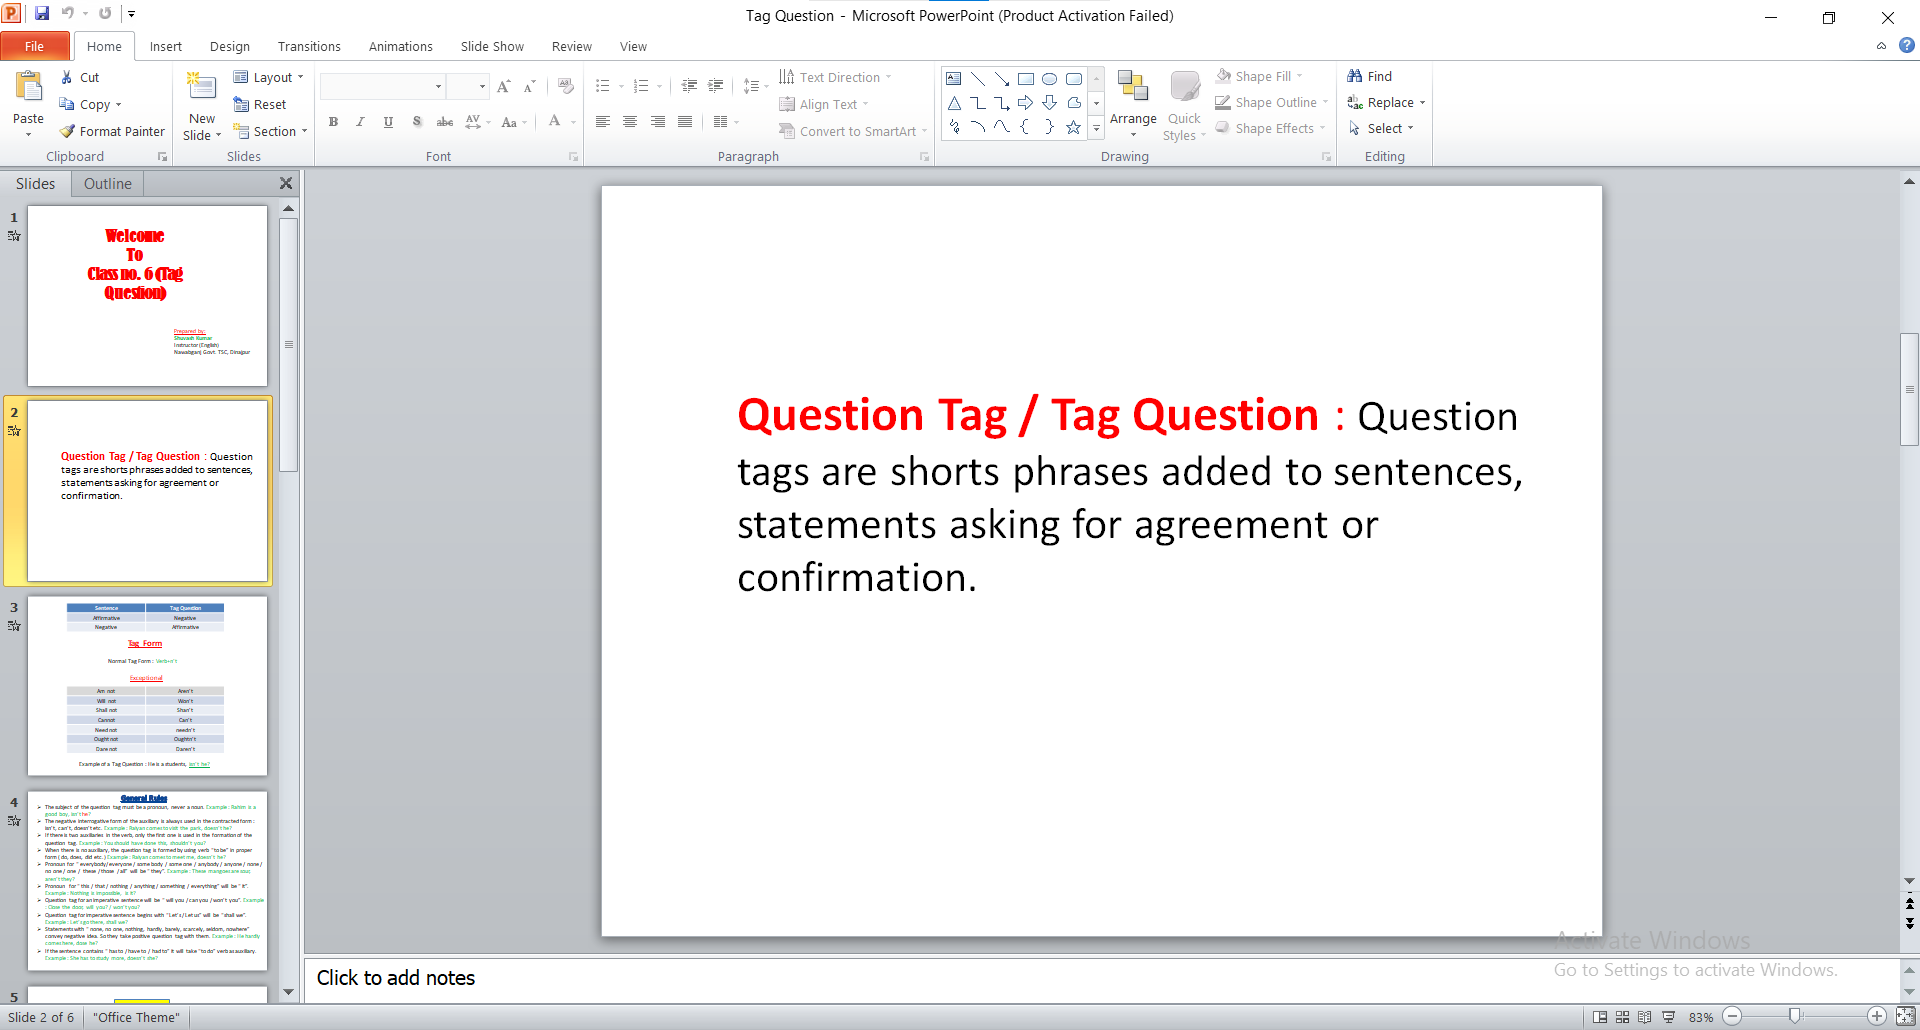Click the slide thumbnail pane scrollbar
This screenshot has width=1920, height=1030.
tap(289, 345)
